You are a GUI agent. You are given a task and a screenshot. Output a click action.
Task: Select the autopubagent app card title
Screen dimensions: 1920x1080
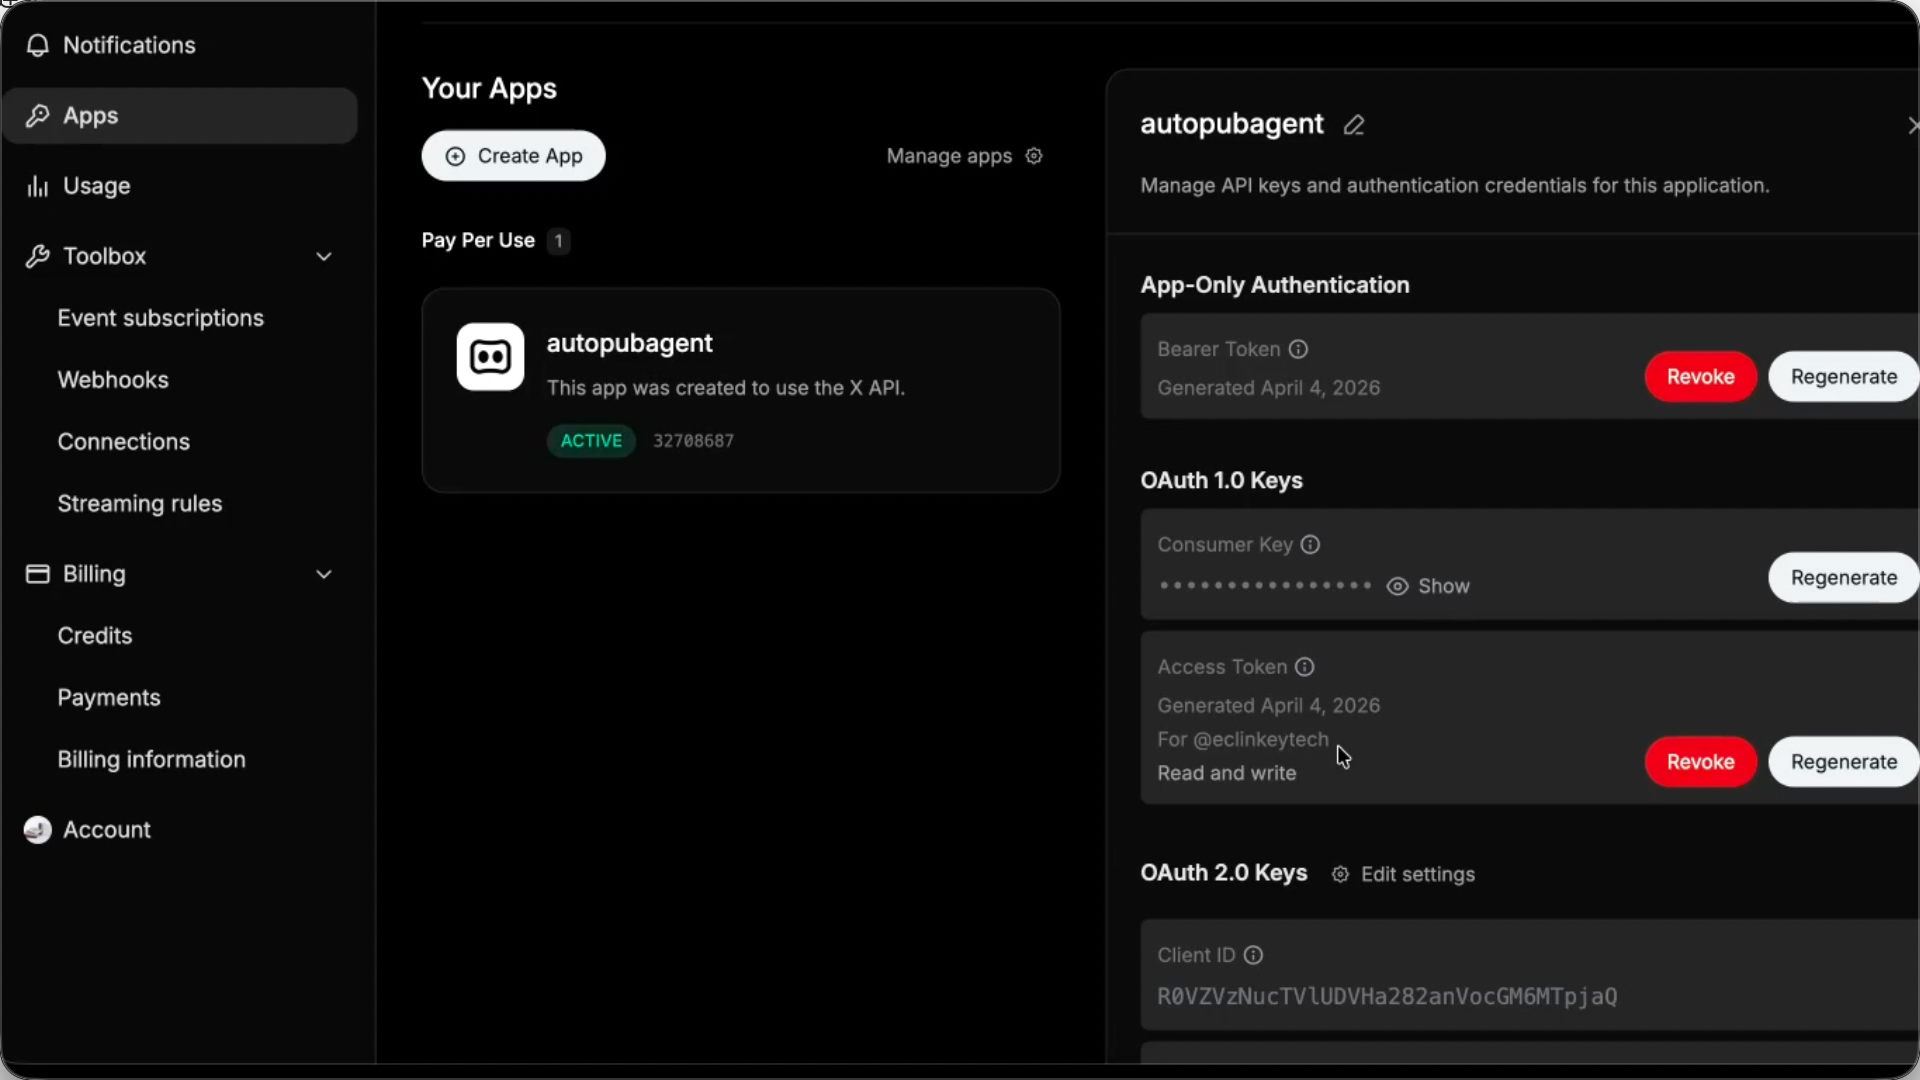pyautogui.click(x=630, y=343)
